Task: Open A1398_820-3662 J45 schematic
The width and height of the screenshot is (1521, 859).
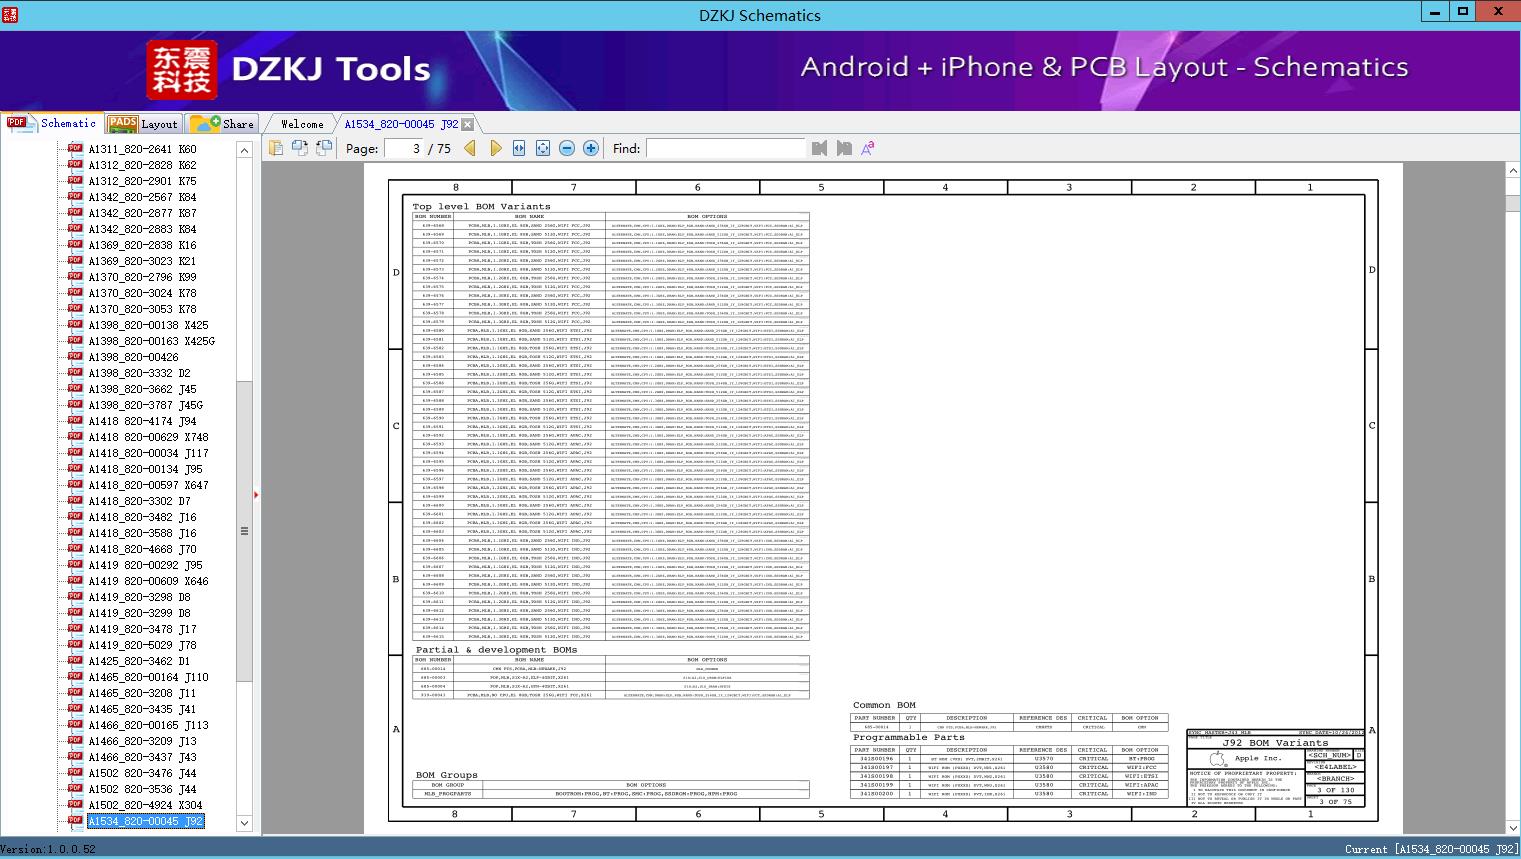Action: coord(142,389)
